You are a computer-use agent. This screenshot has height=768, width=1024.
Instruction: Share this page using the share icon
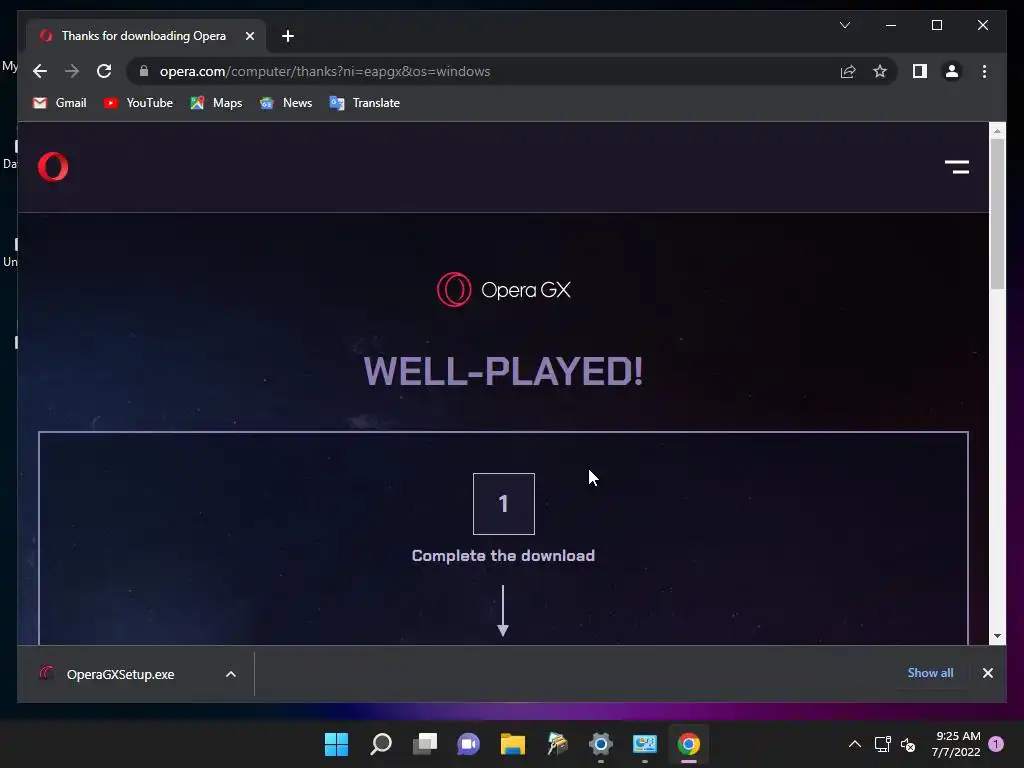(x=848, y=71)
